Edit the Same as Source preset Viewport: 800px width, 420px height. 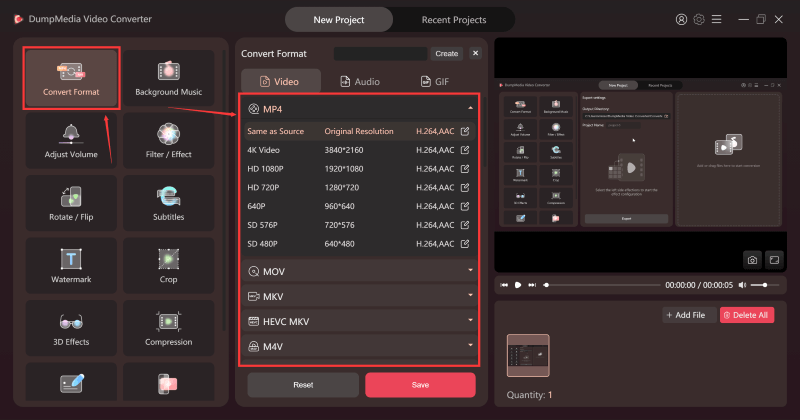465,131
